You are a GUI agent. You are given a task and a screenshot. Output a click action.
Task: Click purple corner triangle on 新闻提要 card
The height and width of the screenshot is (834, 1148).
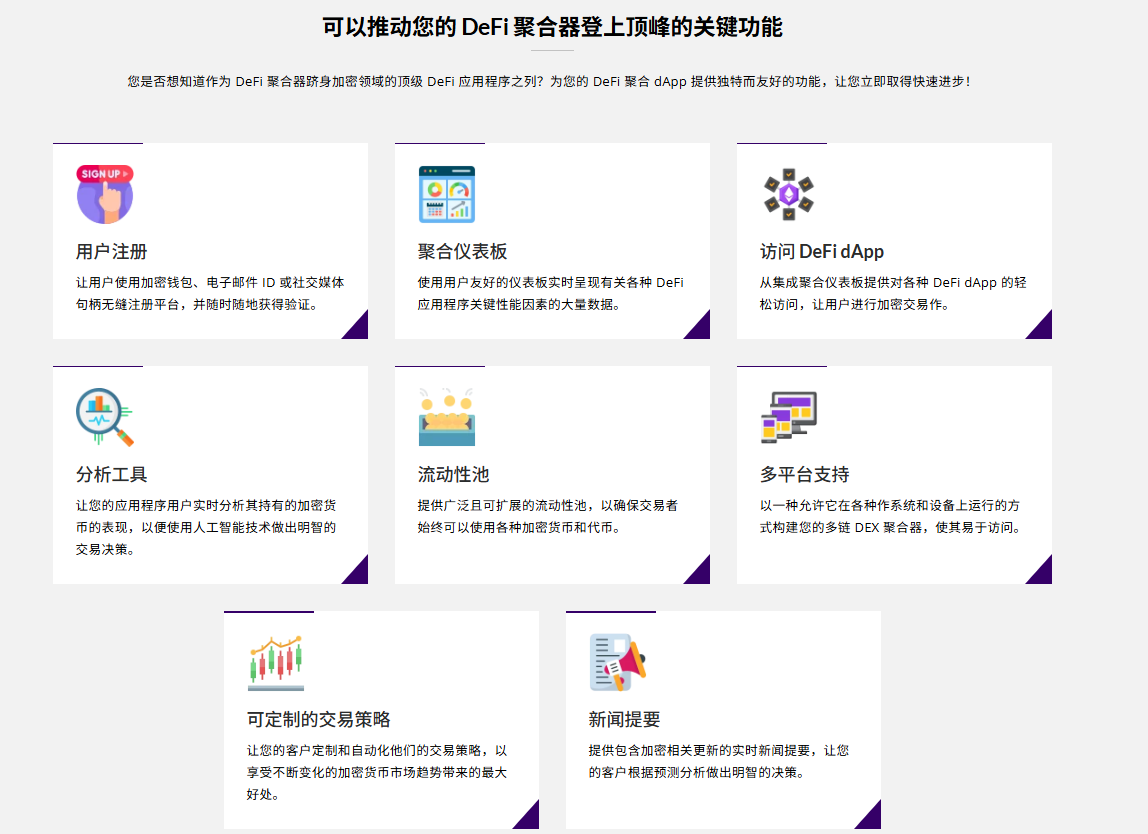click(x=871, y=818)
